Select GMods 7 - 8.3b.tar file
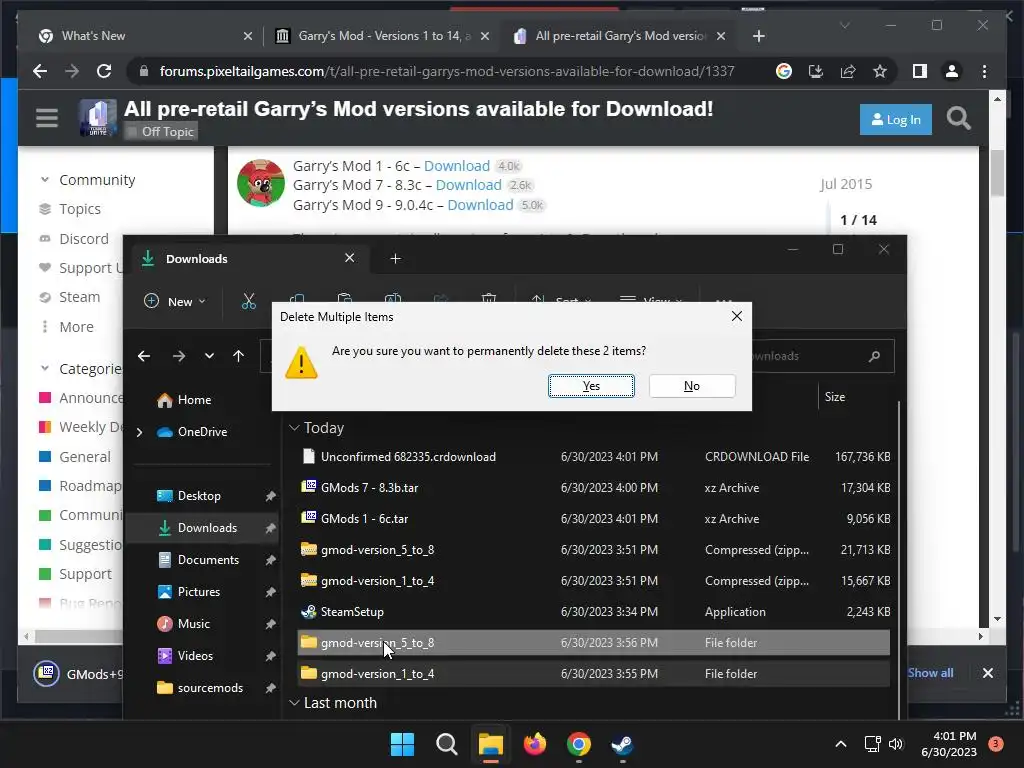 tap(593, 488)
